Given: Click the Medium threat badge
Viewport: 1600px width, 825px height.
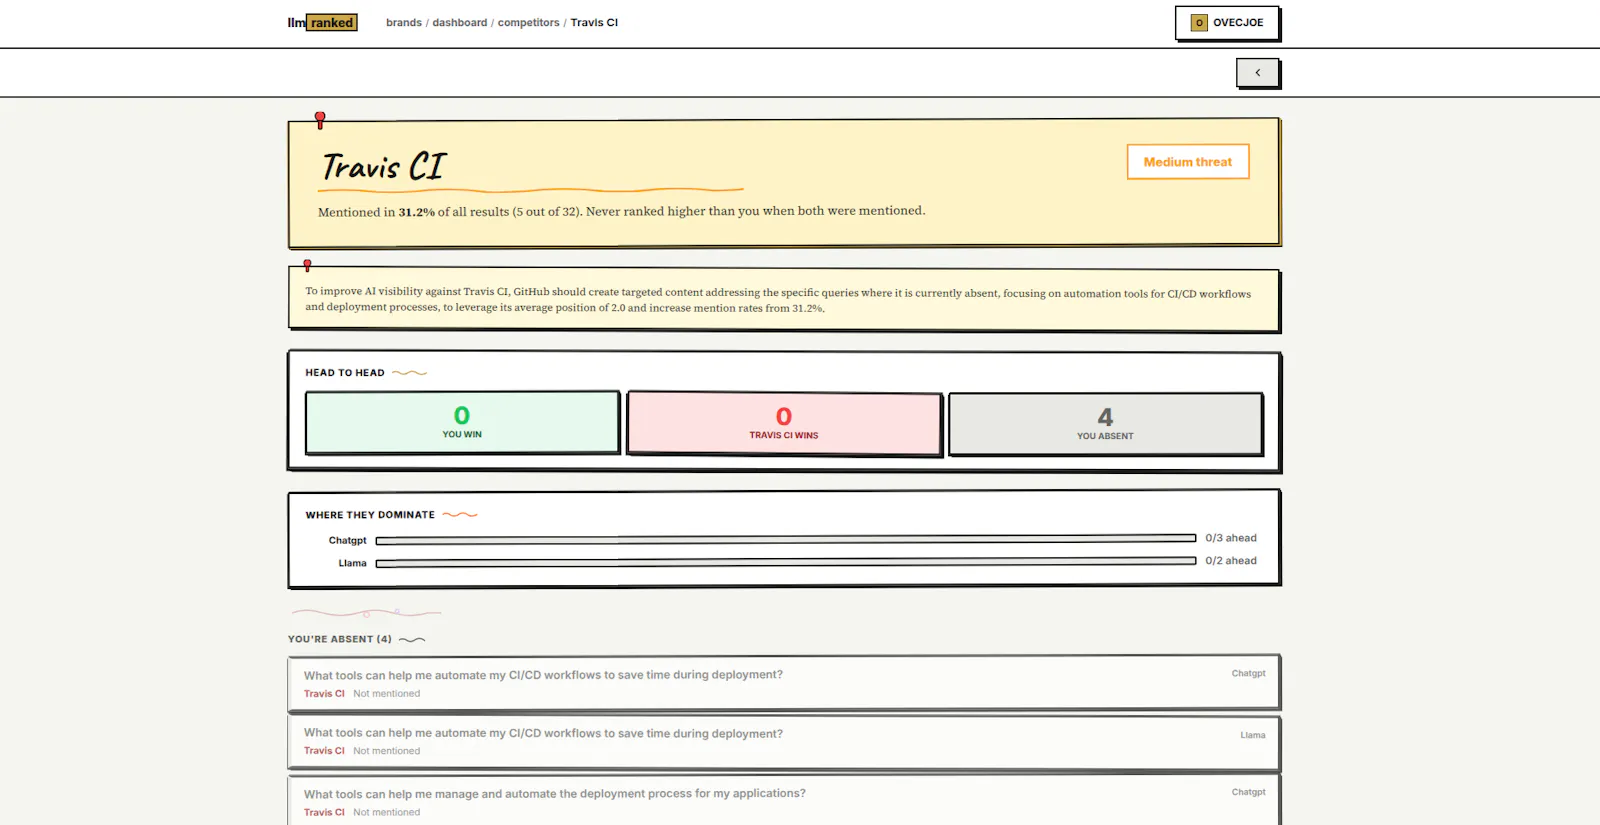Looking at the screenshot, I should 1188,162.
